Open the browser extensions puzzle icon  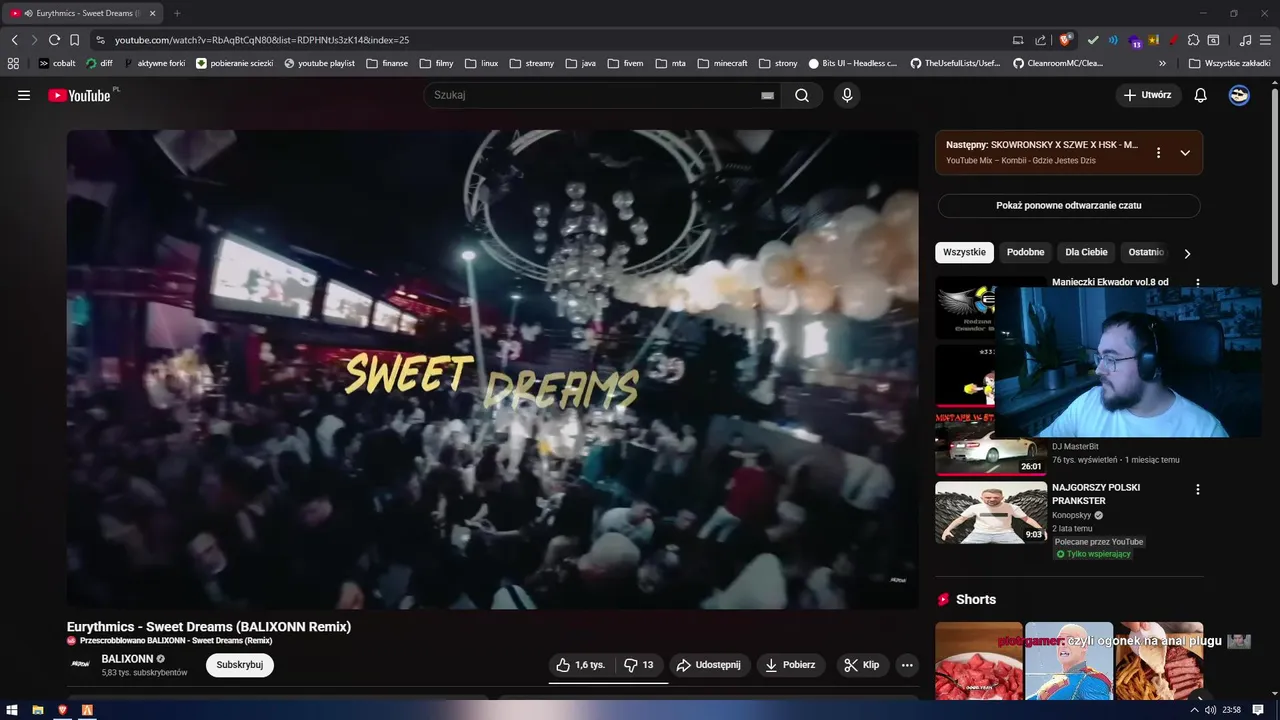(x=1194, y=40)
